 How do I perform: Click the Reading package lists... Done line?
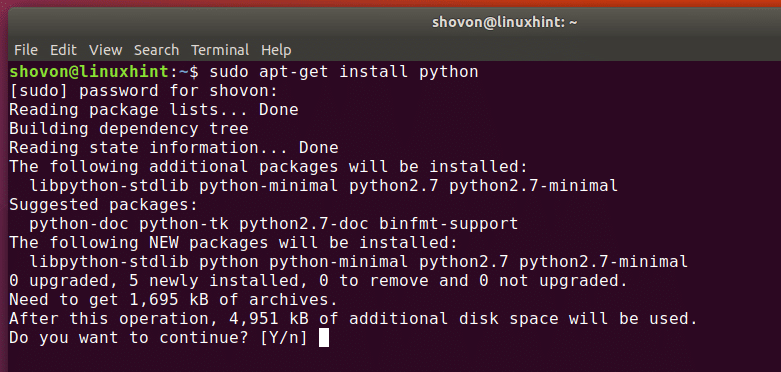pos(154,110)
